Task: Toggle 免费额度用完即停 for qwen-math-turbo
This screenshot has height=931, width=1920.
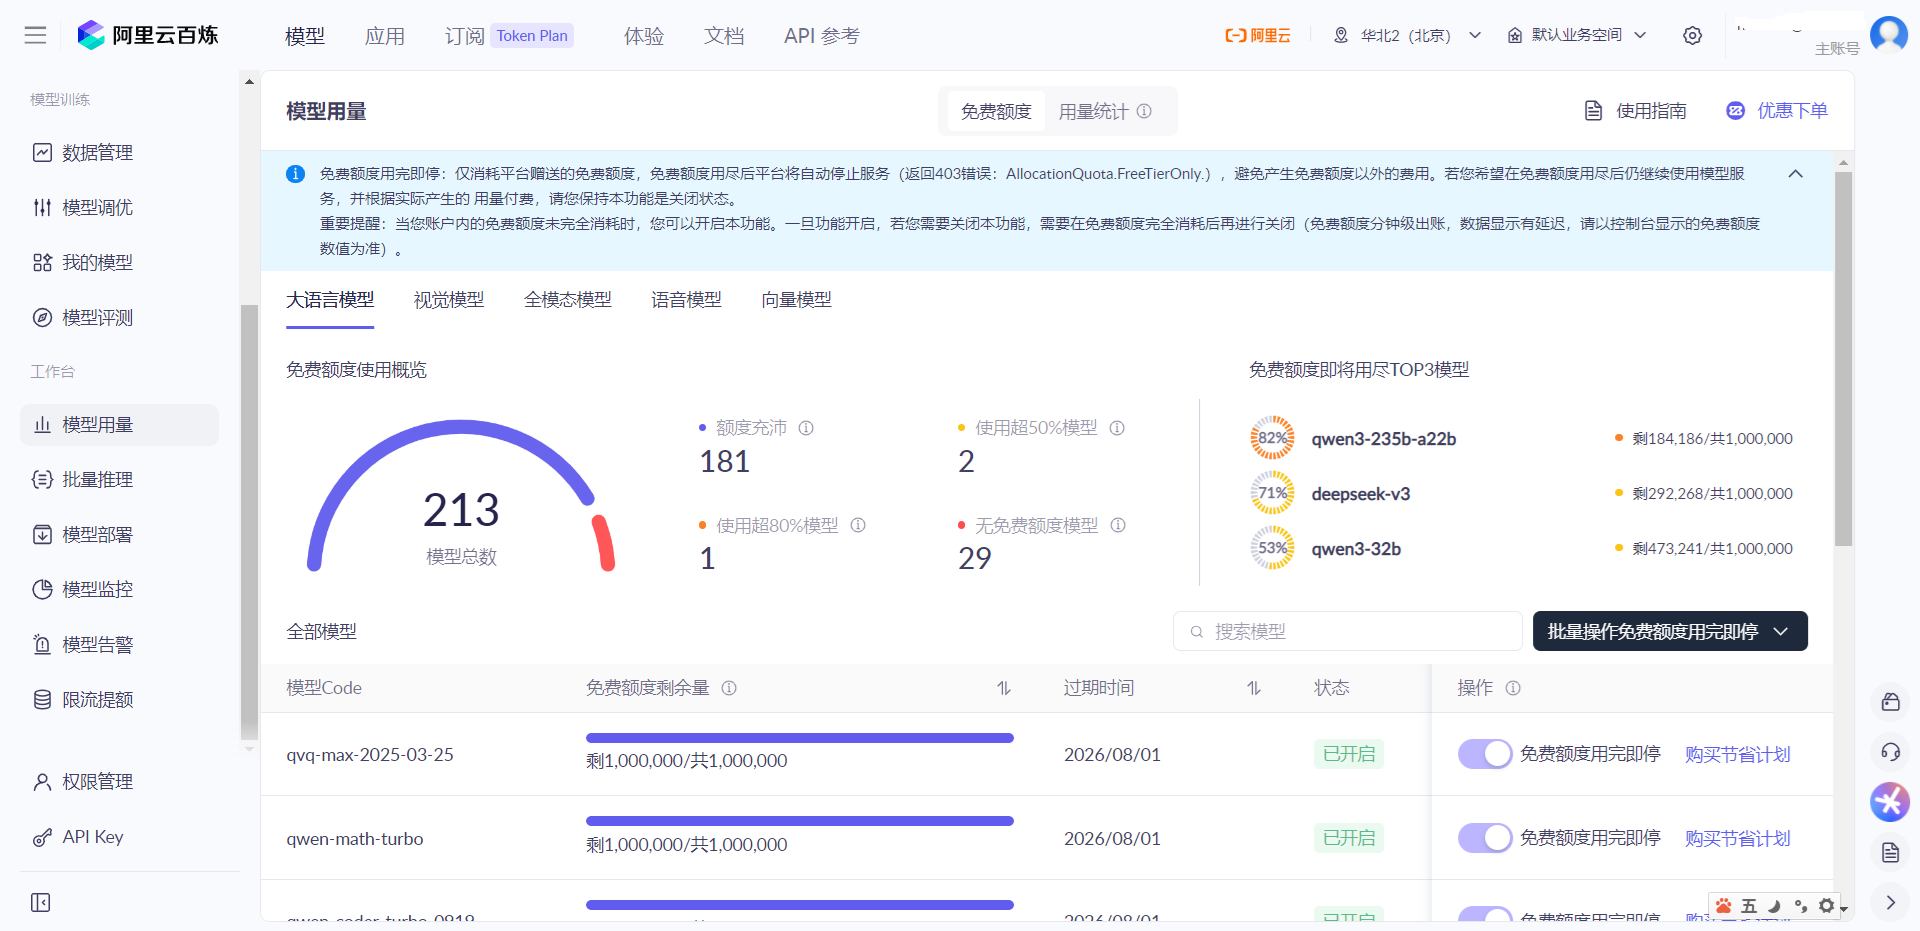Action: [1484, 838]
